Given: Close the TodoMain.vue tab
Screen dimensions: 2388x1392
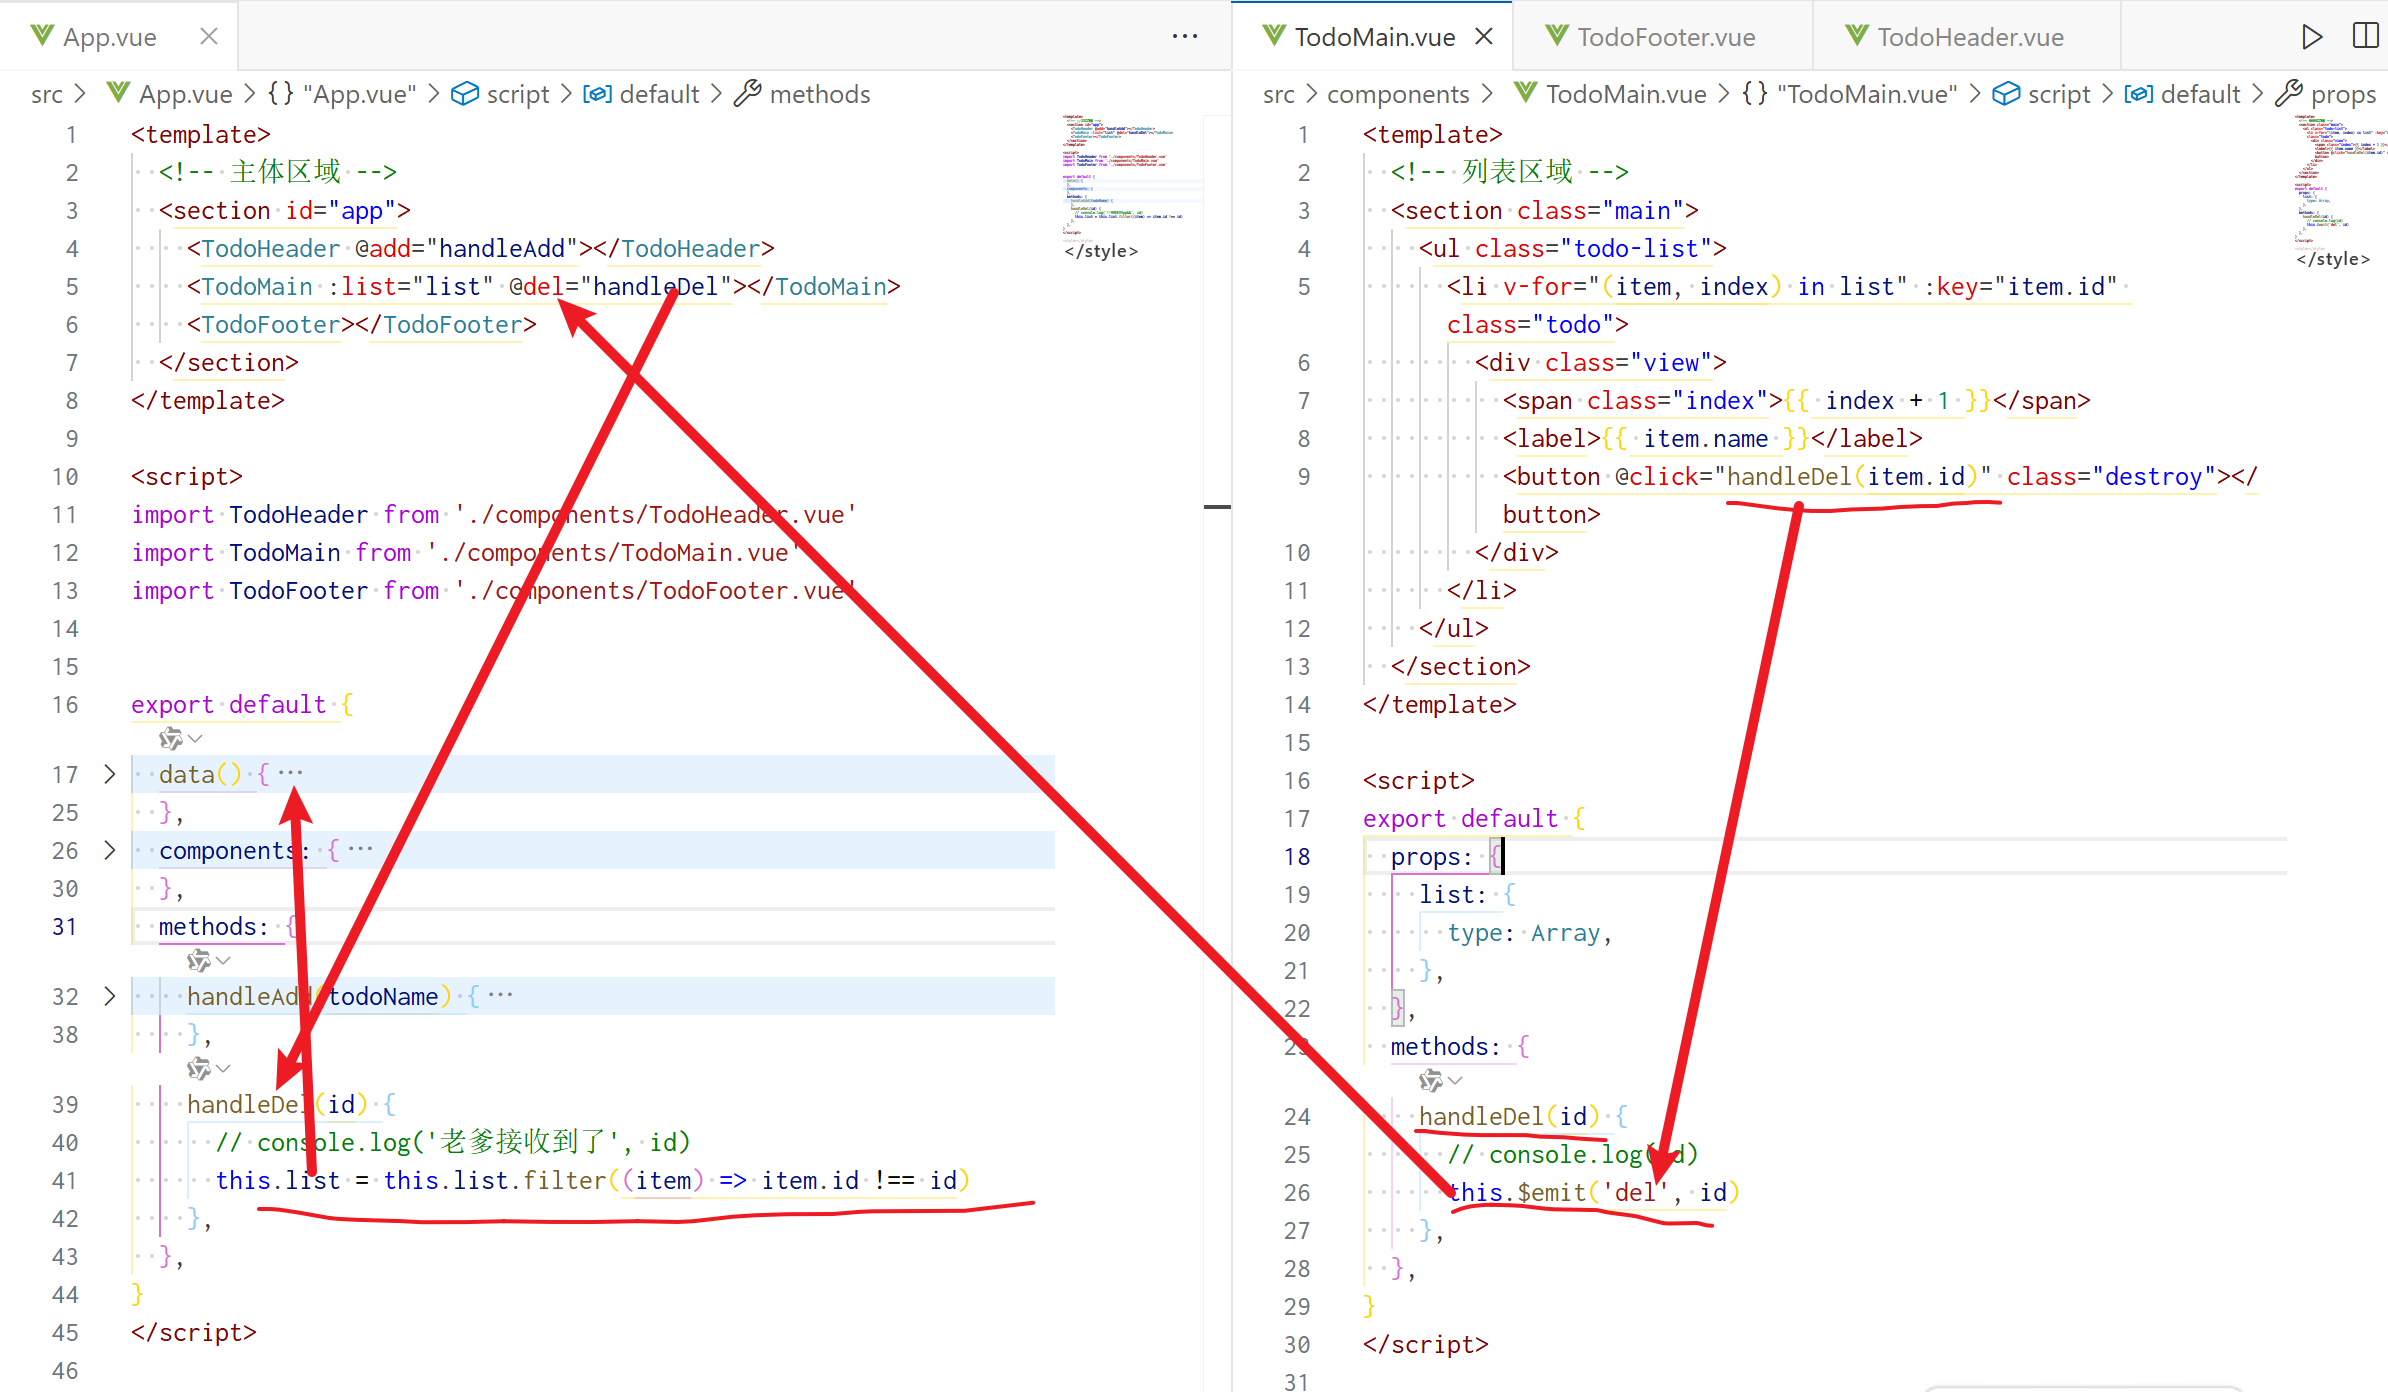Looking at the screenshot, I should (1484, 37).
